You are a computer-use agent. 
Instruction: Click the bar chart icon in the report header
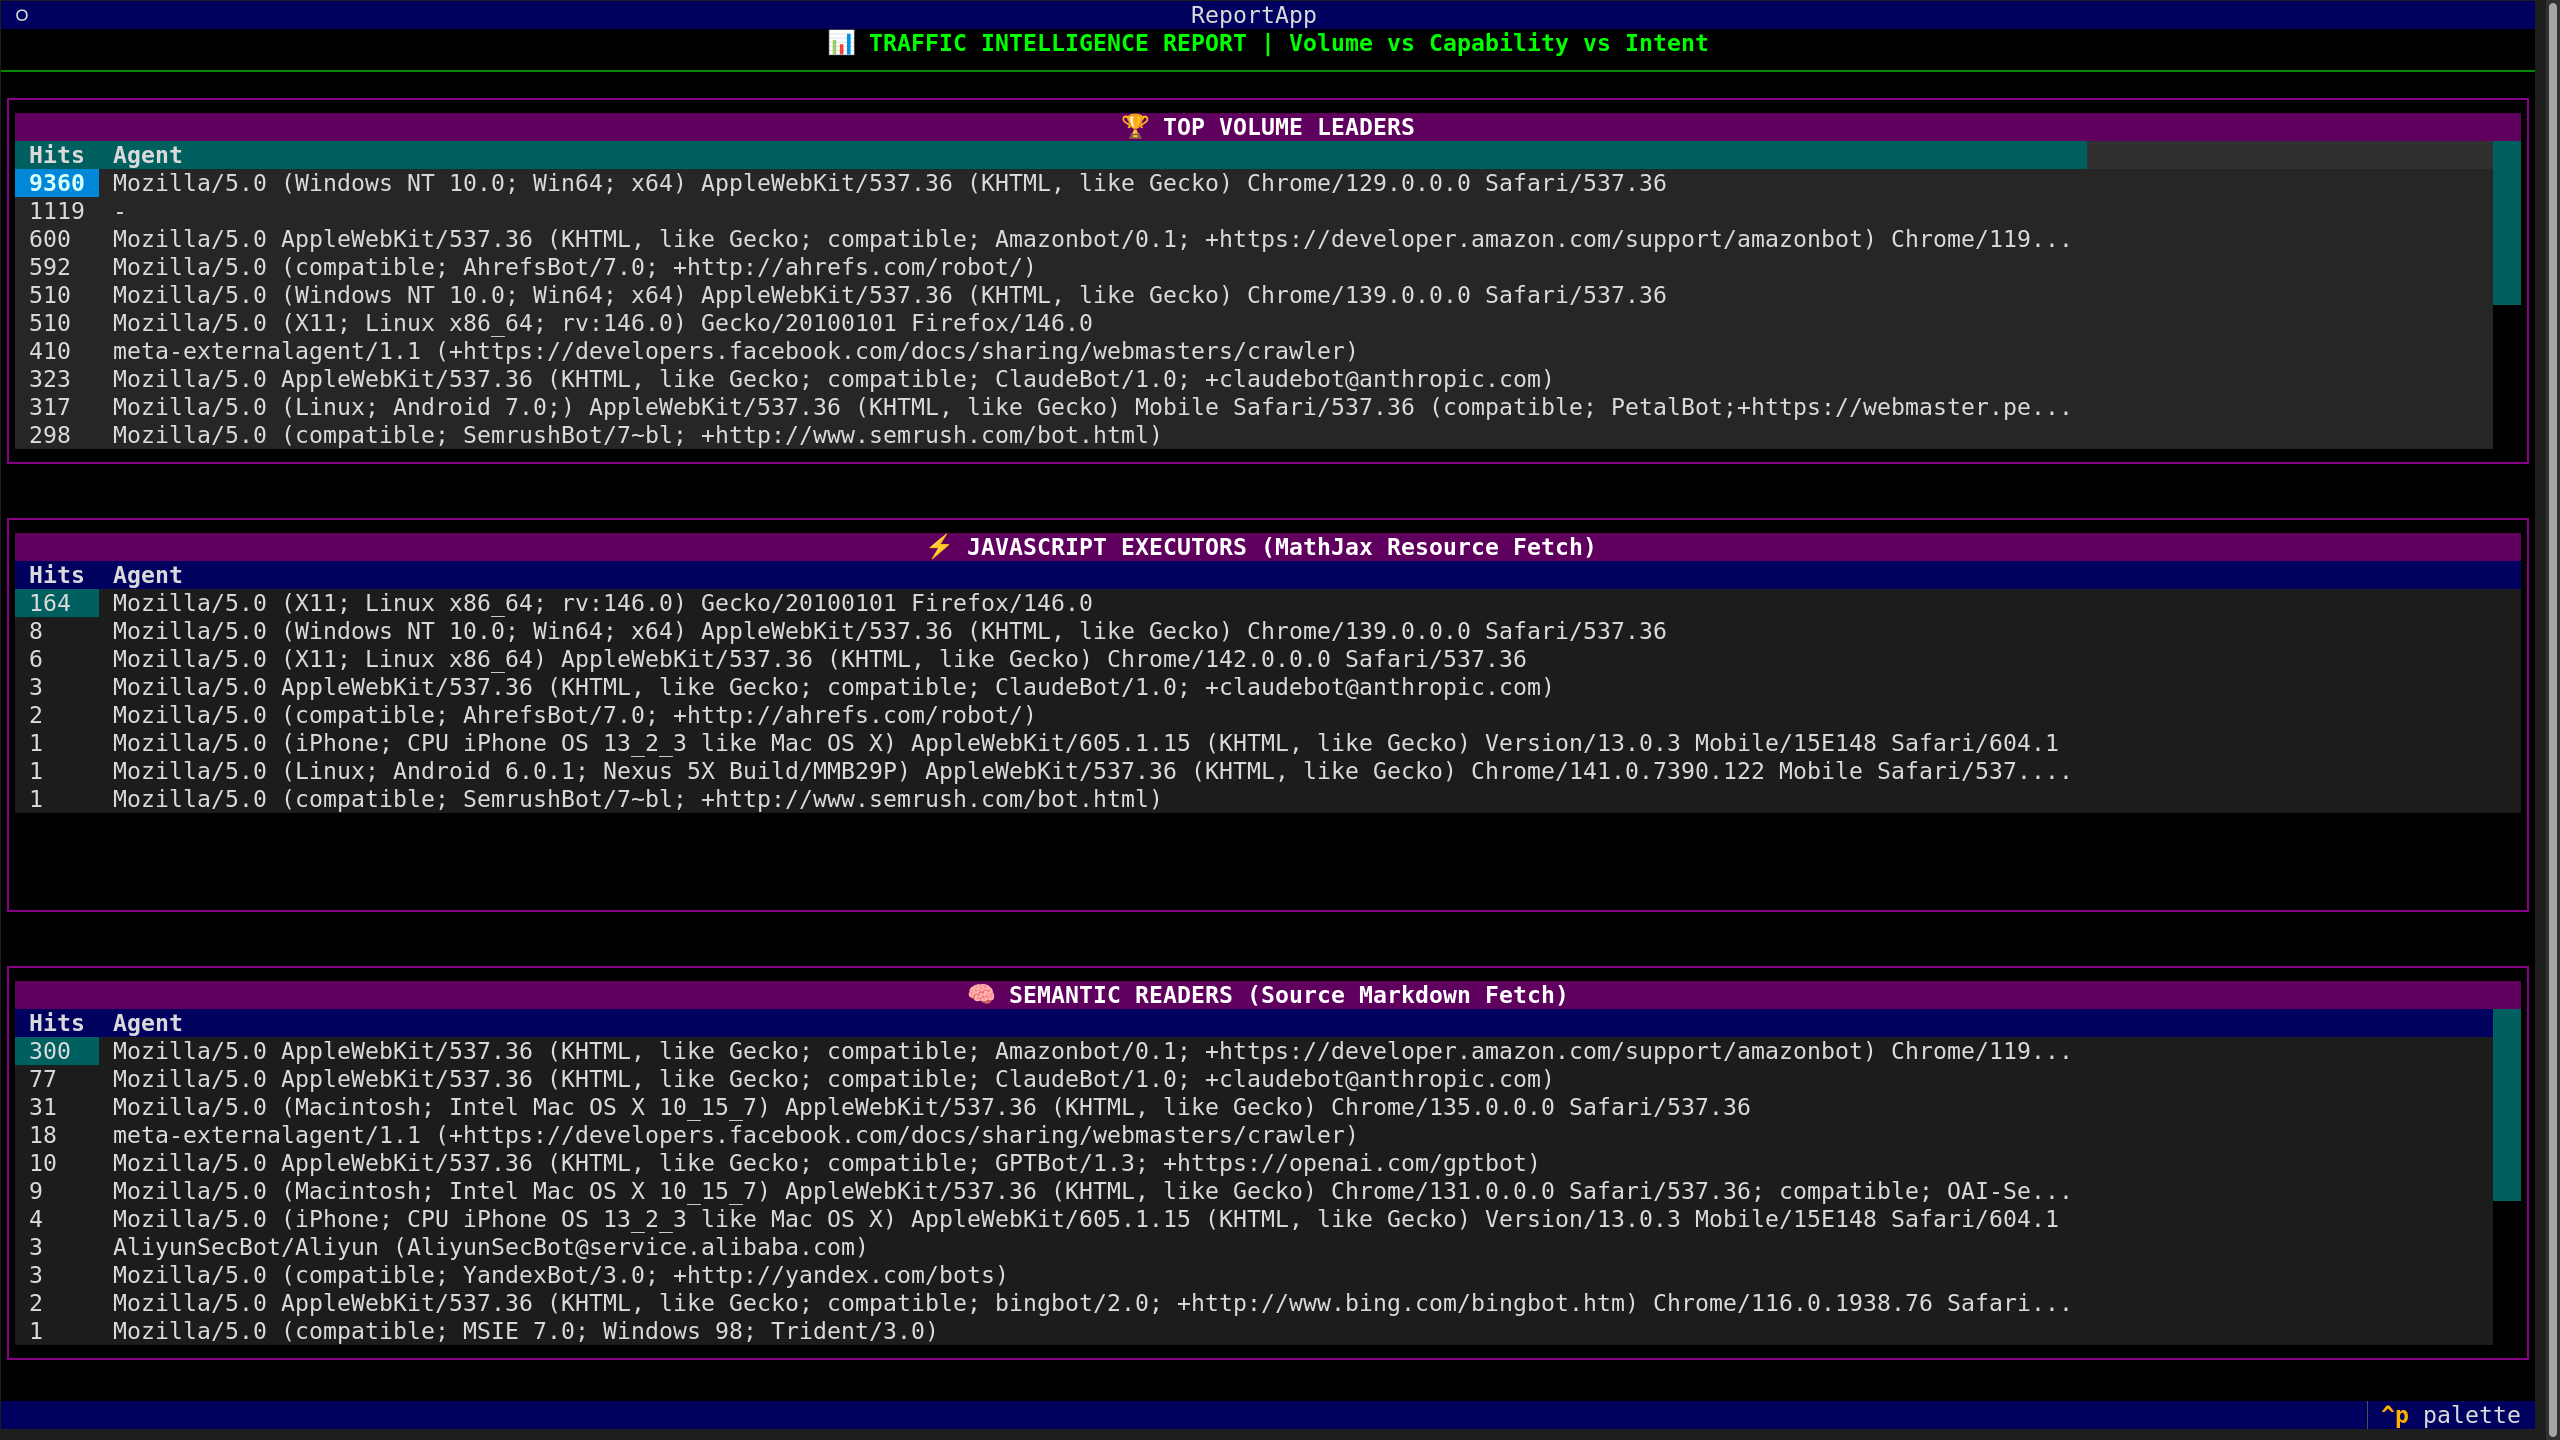coord(843,43)
